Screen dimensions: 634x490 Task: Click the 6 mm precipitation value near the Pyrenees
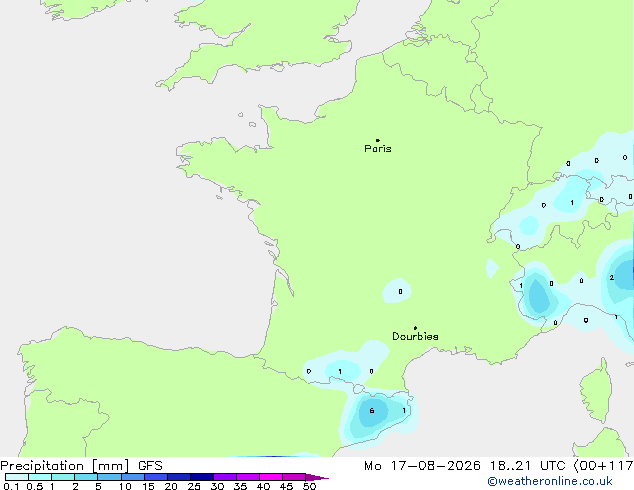point(372,411)
